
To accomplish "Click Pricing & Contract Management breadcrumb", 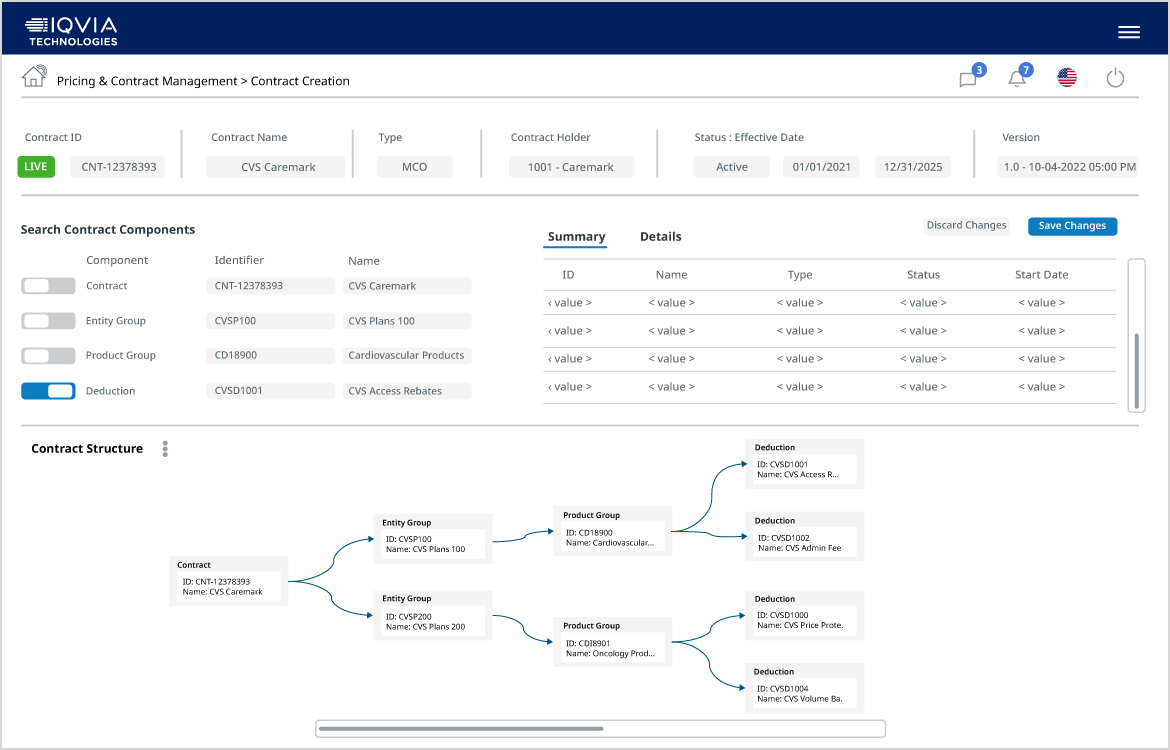I will pos(147,81).
